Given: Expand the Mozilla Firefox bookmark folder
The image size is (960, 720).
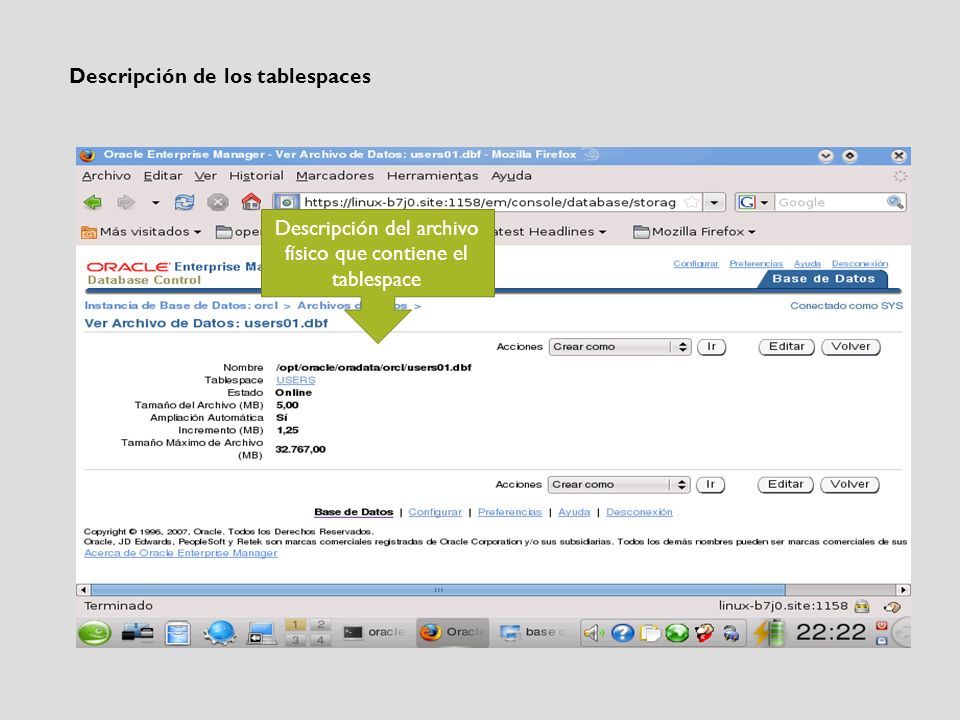Looking at the screenshot, I should pos(694,231).
